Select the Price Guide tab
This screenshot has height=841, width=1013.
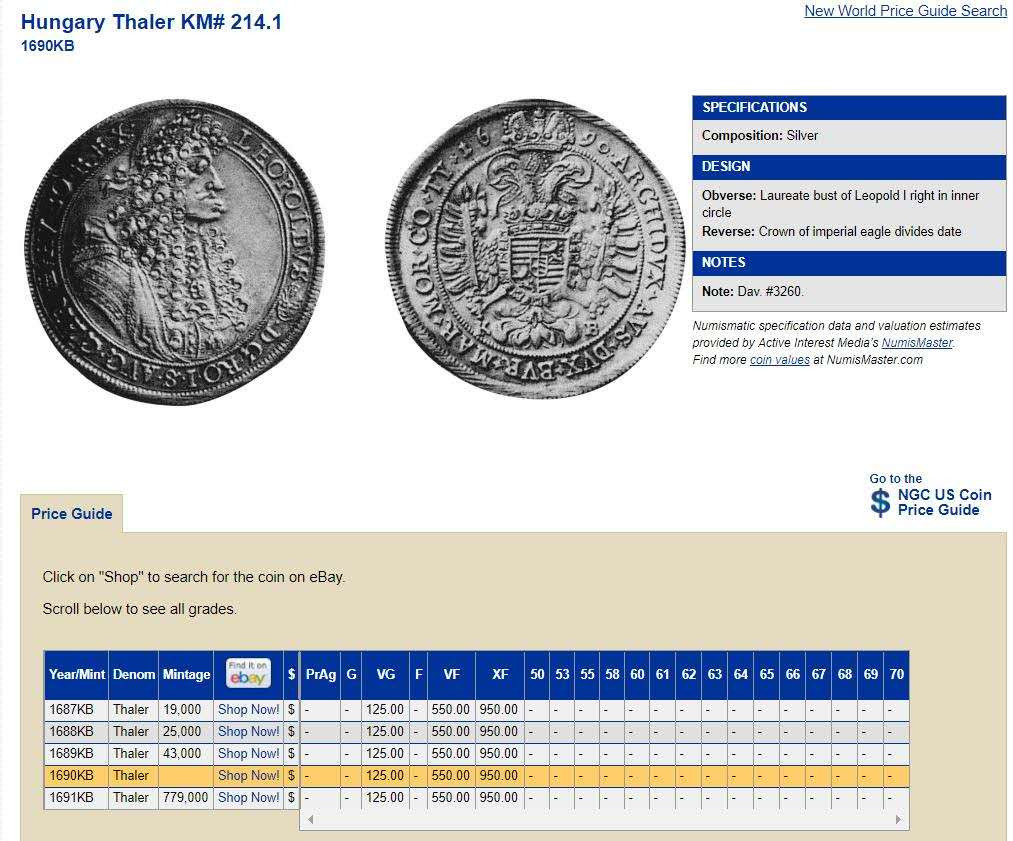71,514
